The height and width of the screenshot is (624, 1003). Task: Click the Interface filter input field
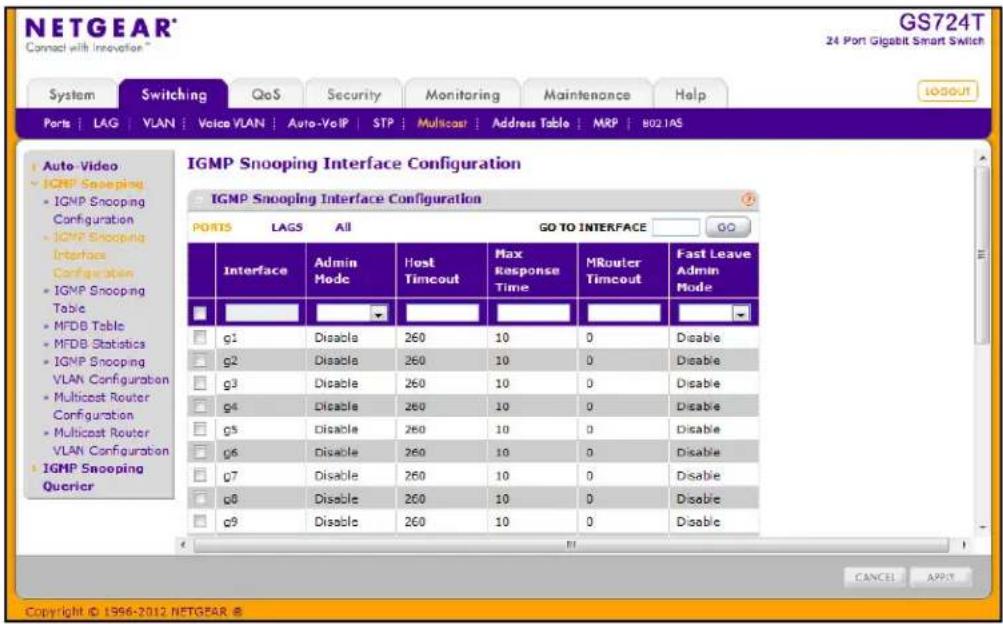[x=261, y=313]
